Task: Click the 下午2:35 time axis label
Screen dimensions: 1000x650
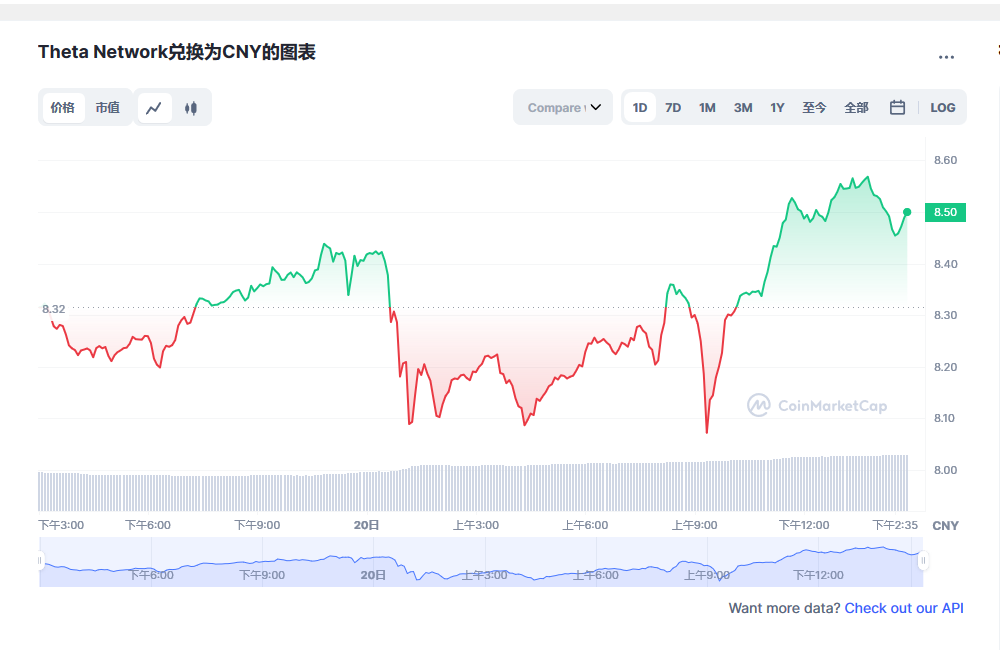Action: click(895, 526)
